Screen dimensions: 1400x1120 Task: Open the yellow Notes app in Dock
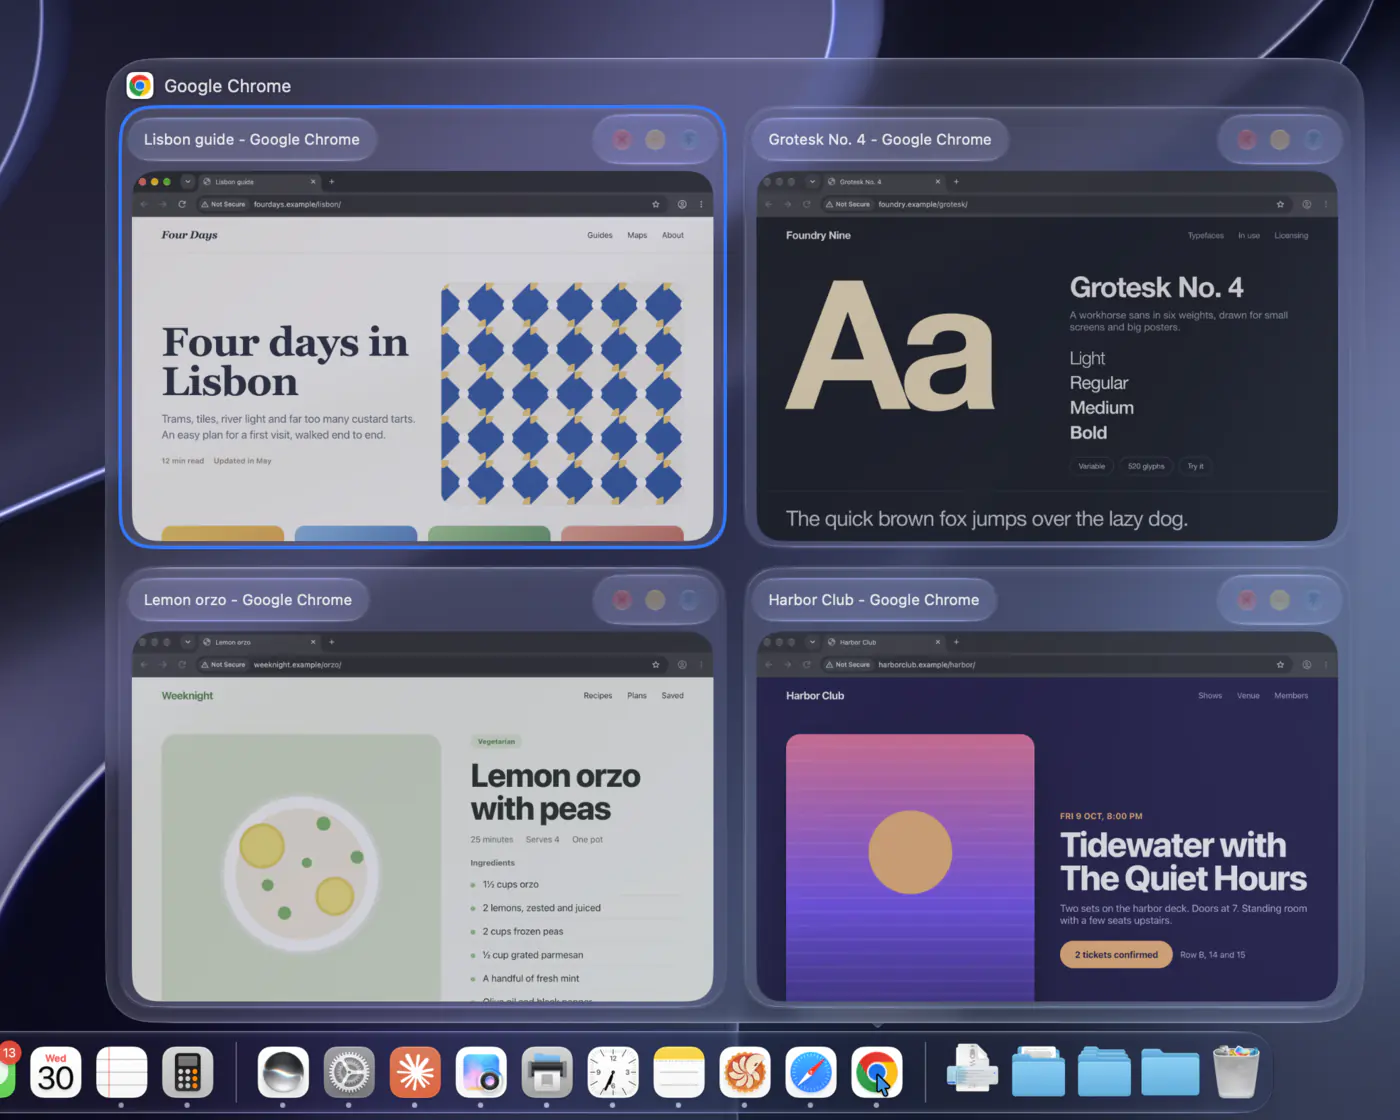click(x=679, y=1072)
